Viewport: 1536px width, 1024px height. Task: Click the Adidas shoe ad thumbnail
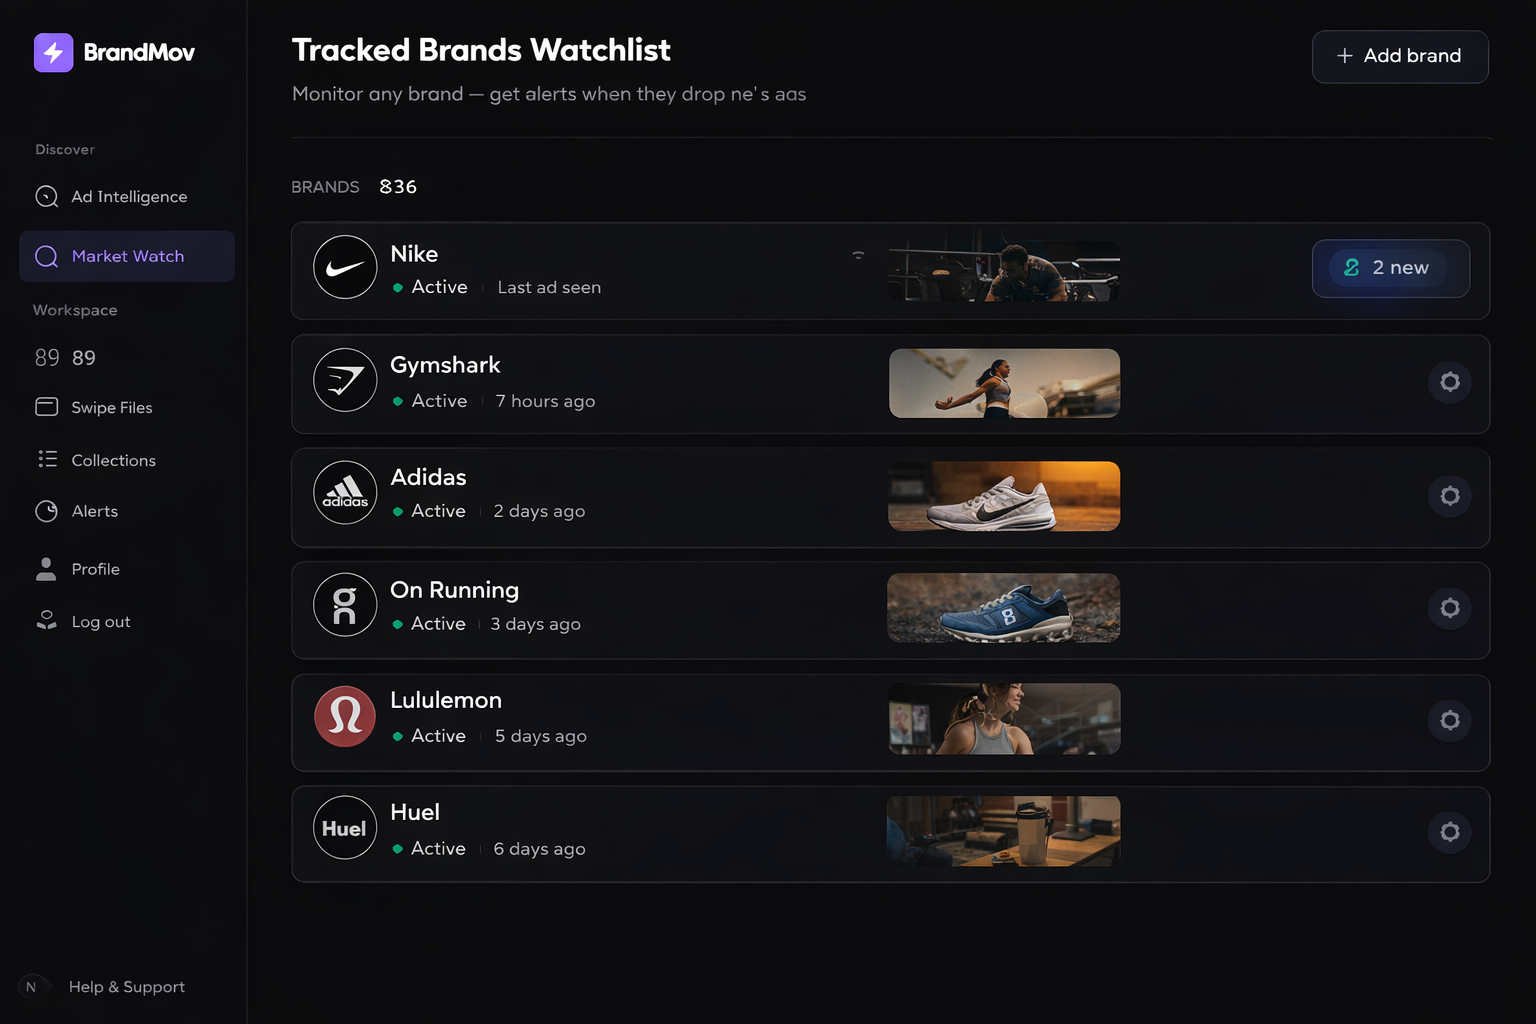1003,495
